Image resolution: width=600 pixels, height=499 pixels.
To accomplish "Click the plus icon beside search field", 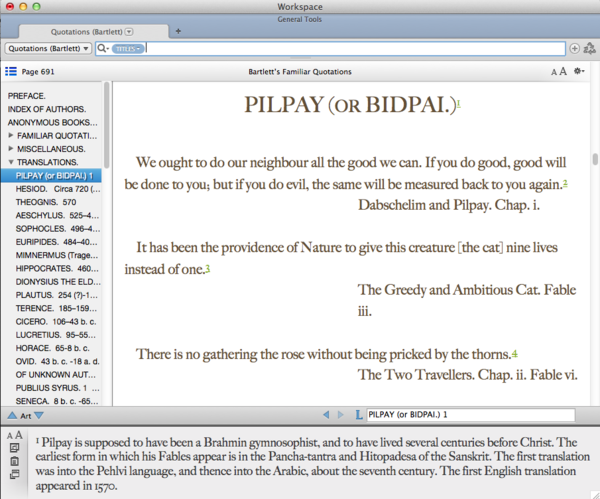I will tap(574, 48).
